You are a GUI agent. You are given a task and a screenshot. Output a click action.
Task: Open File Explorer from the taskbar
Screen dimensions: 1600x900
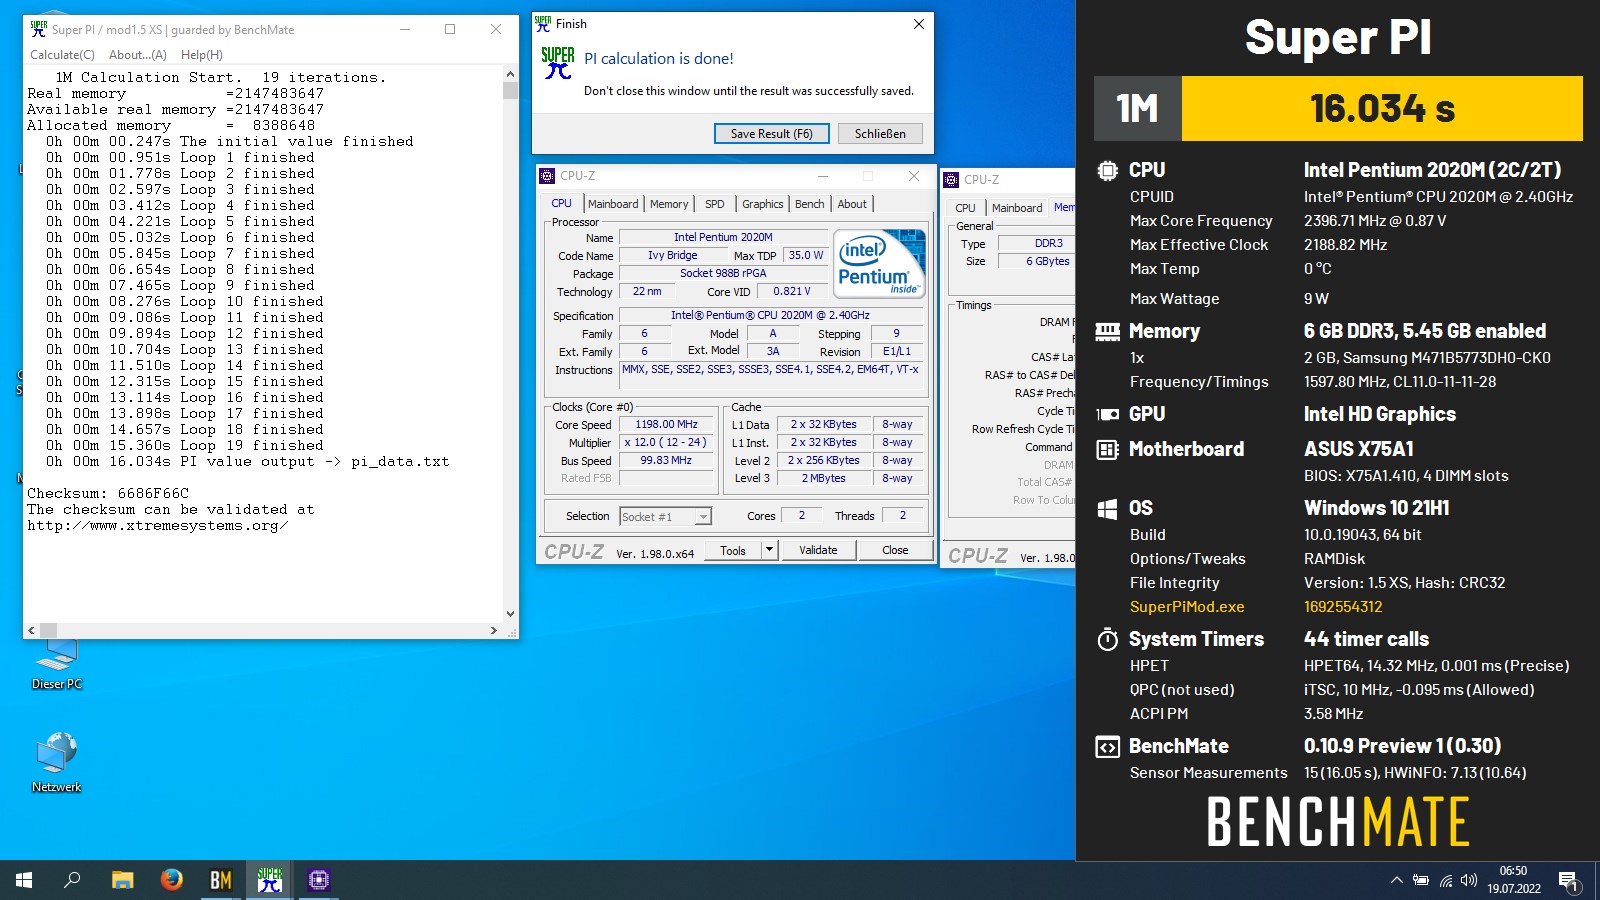point(122,880)
